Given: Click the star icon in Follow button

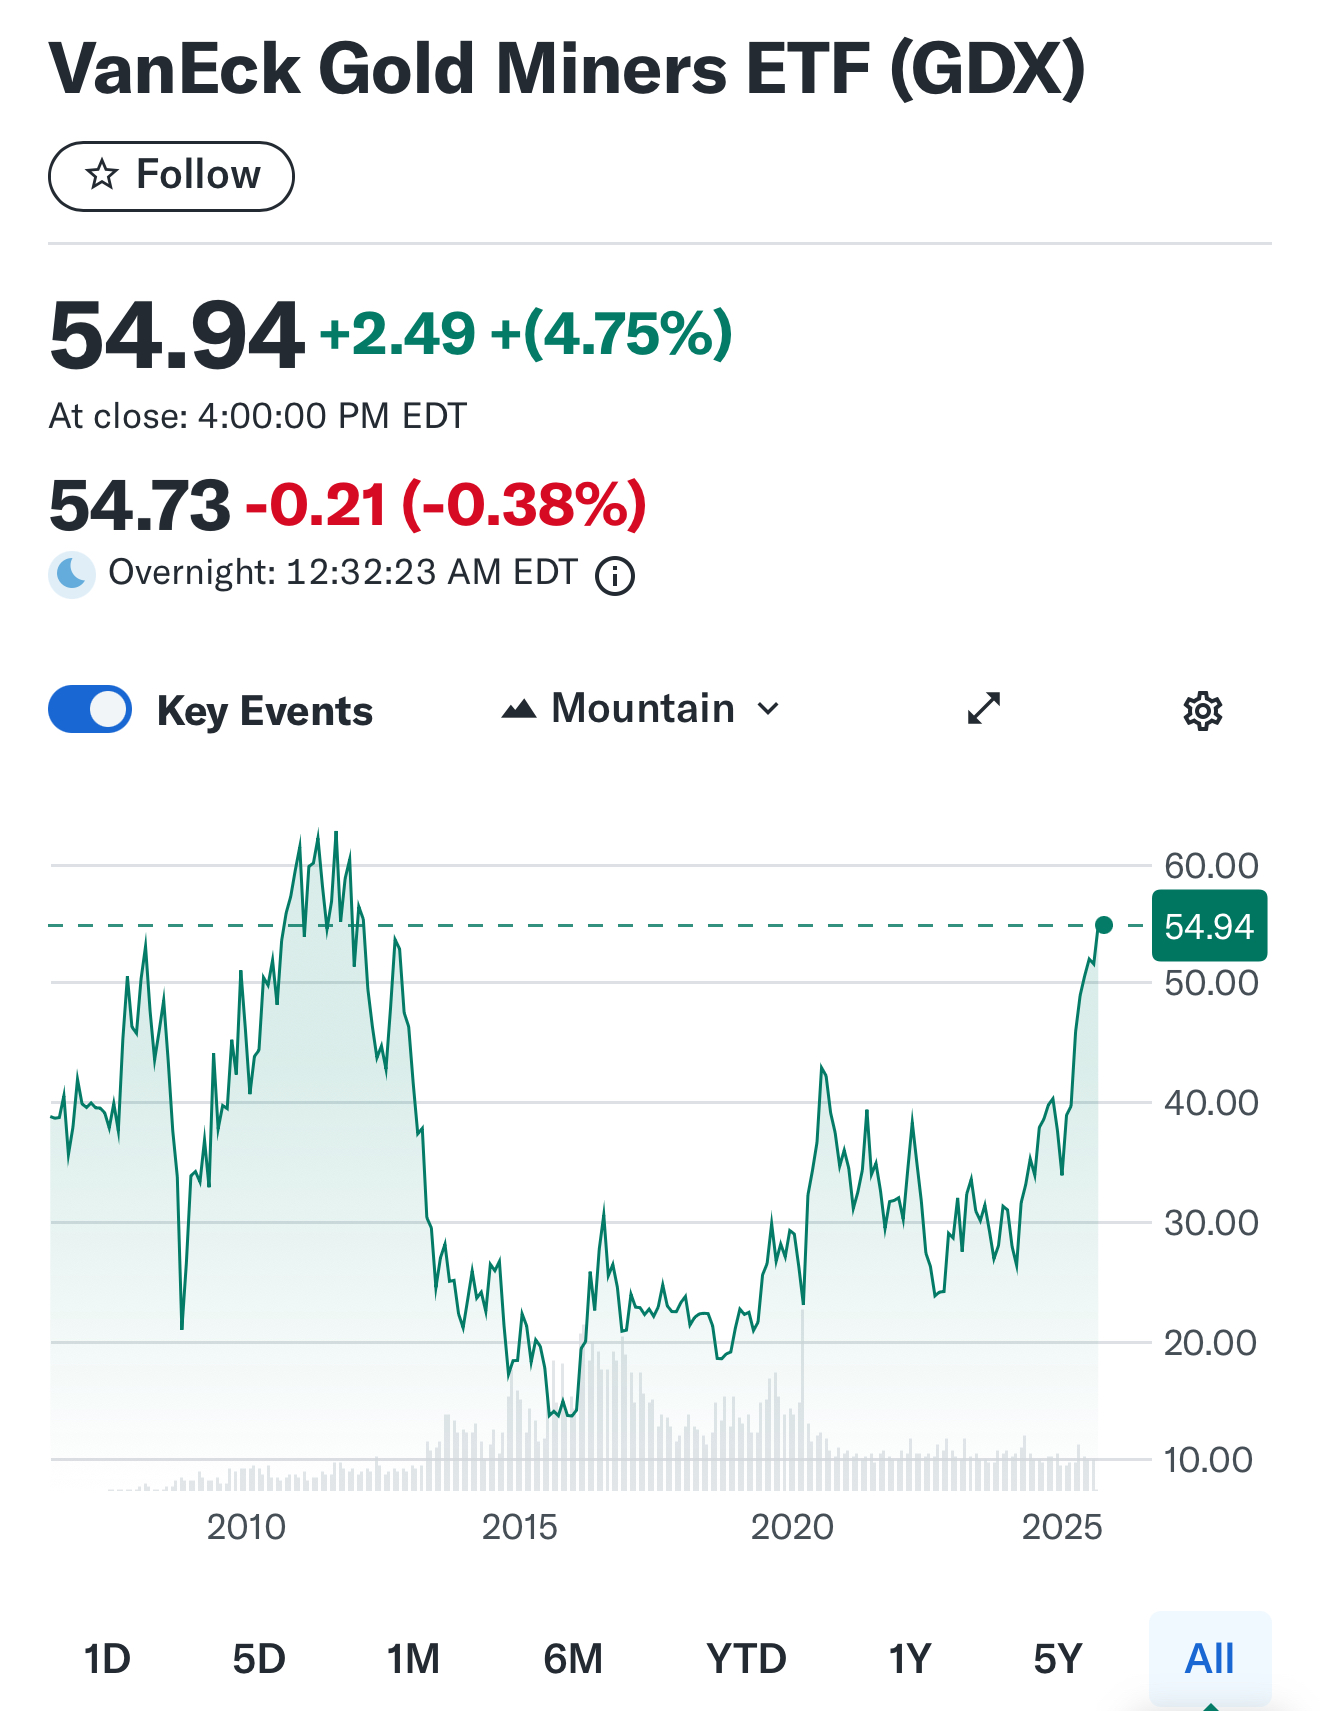Looking at the screenshot, I should [x=102, y=176].
